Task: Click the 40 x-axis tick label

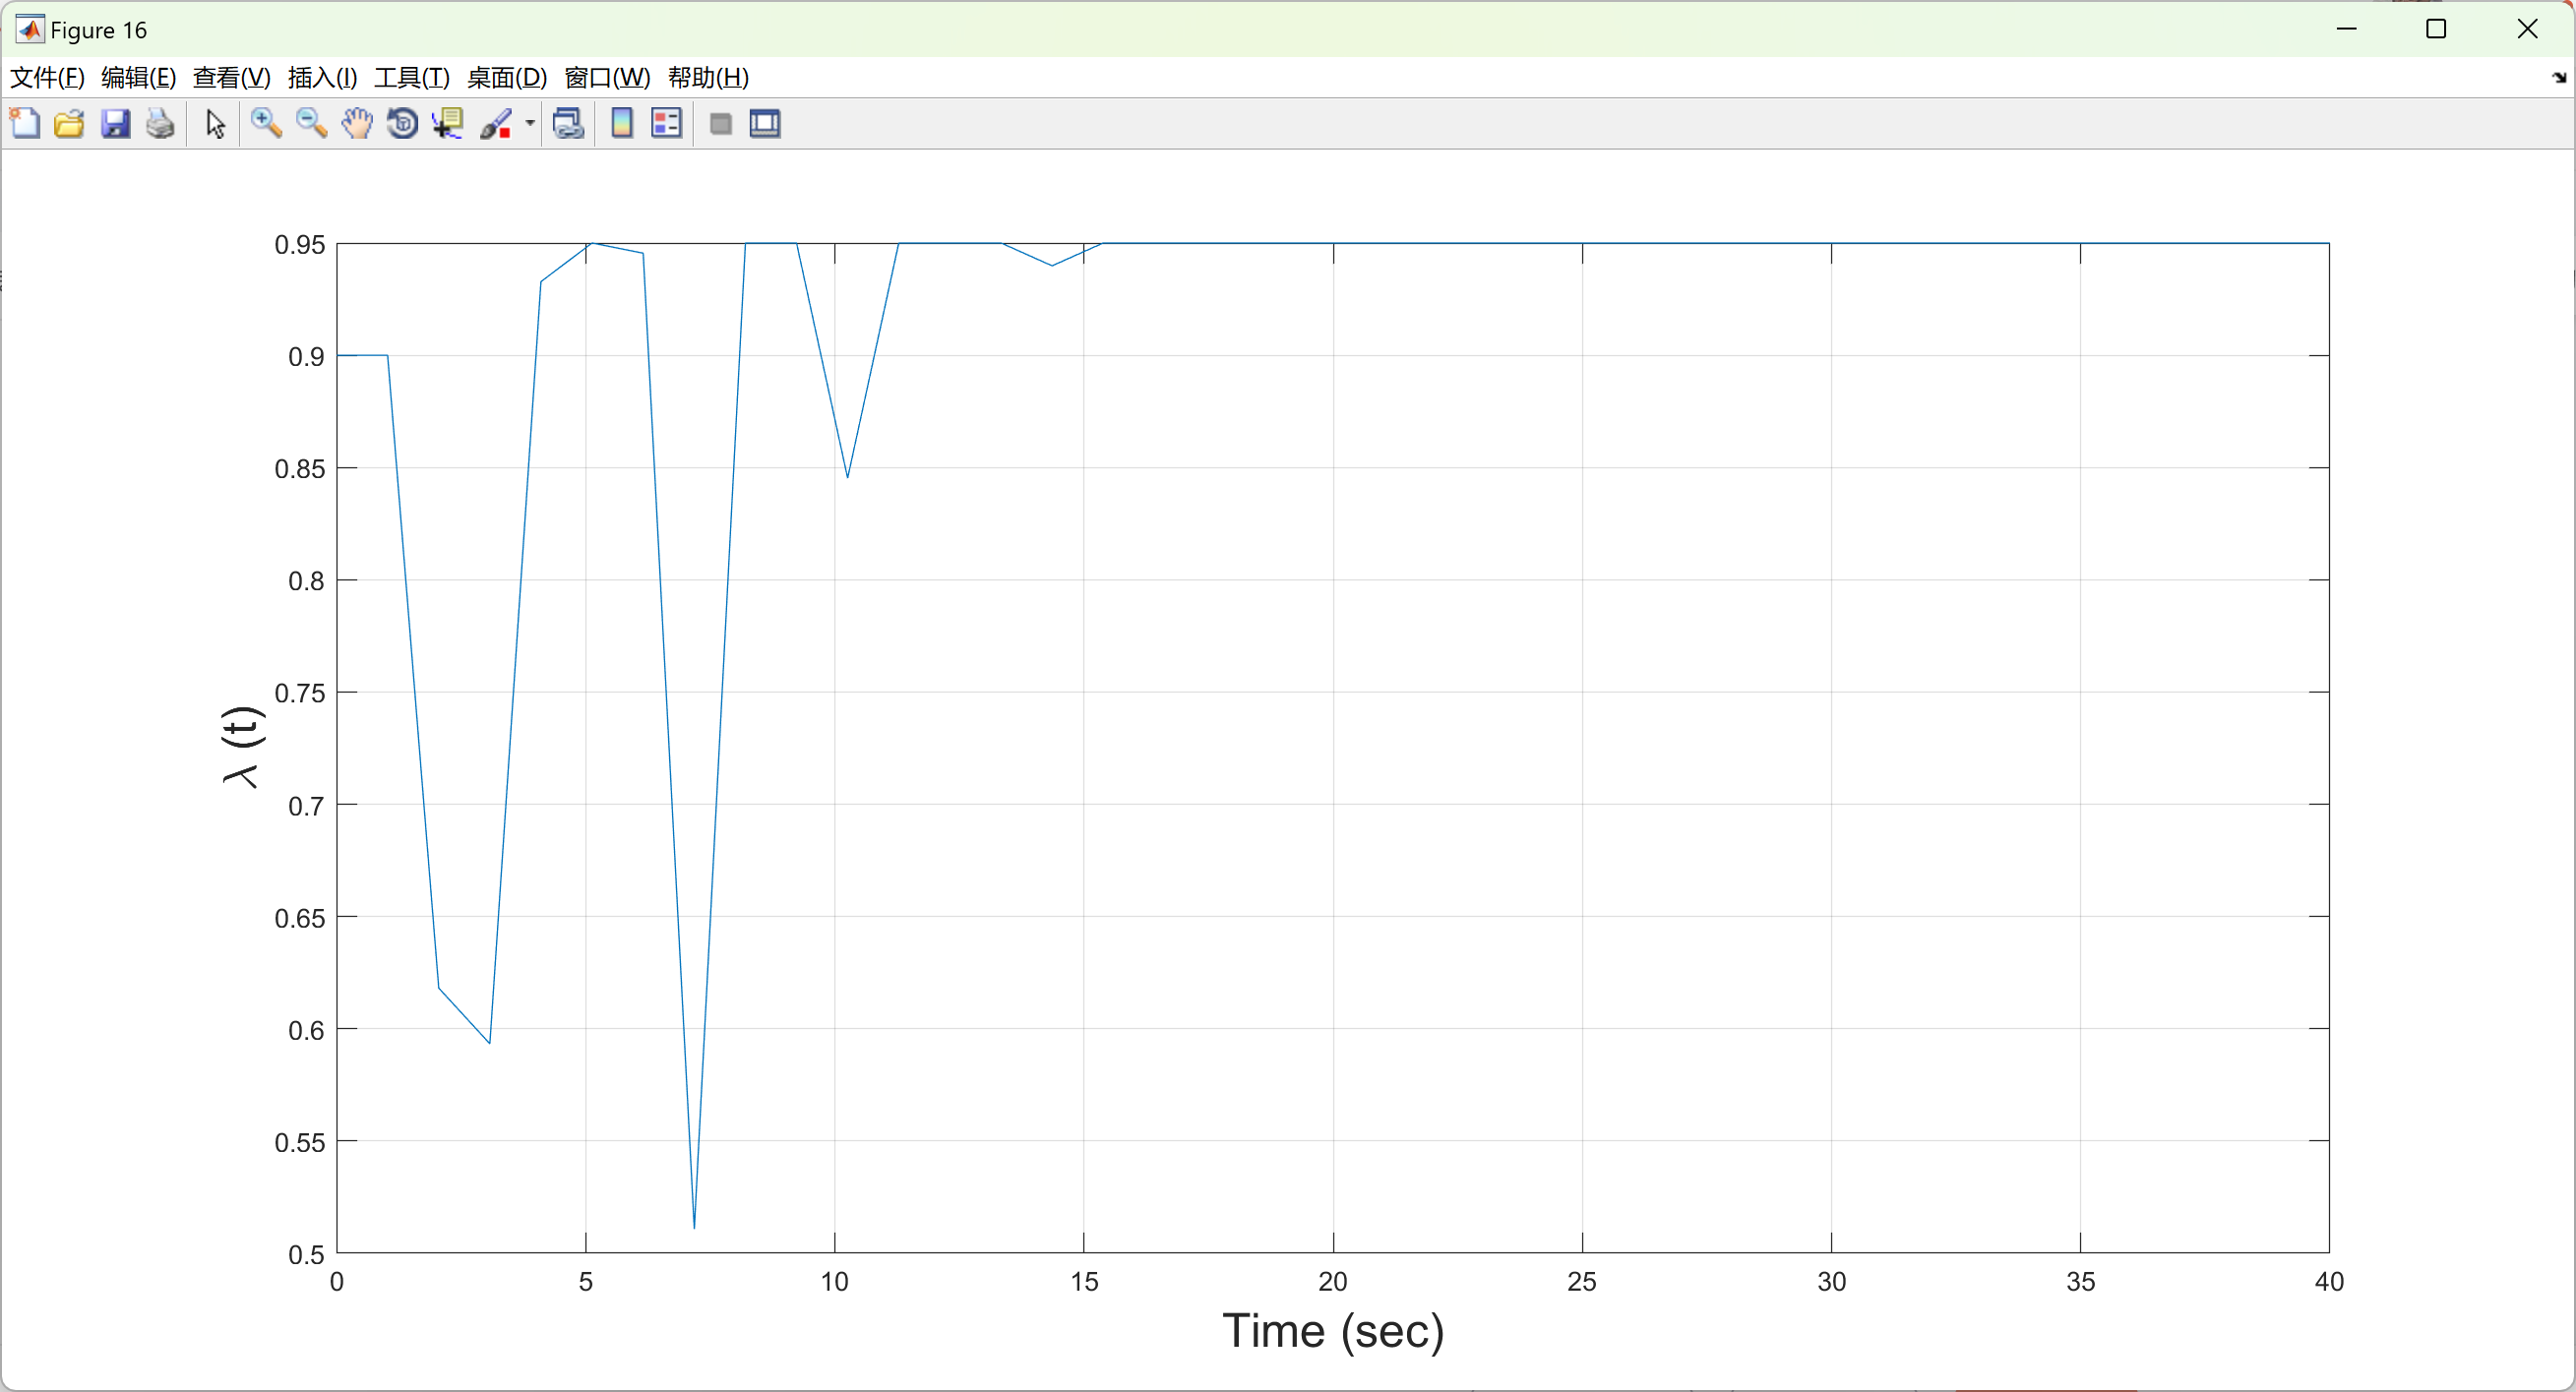Action: coord(2329,1281)
